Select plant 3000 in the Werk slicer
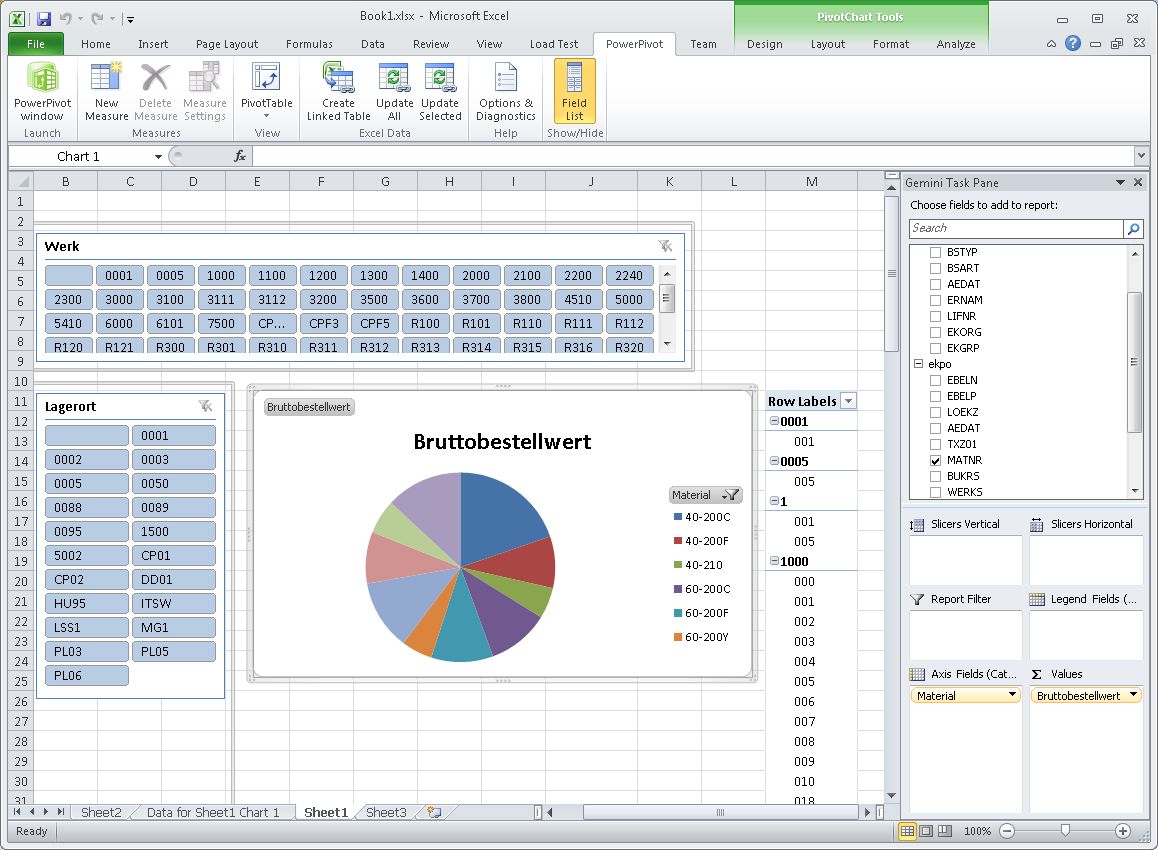 (x=120, y=298)
